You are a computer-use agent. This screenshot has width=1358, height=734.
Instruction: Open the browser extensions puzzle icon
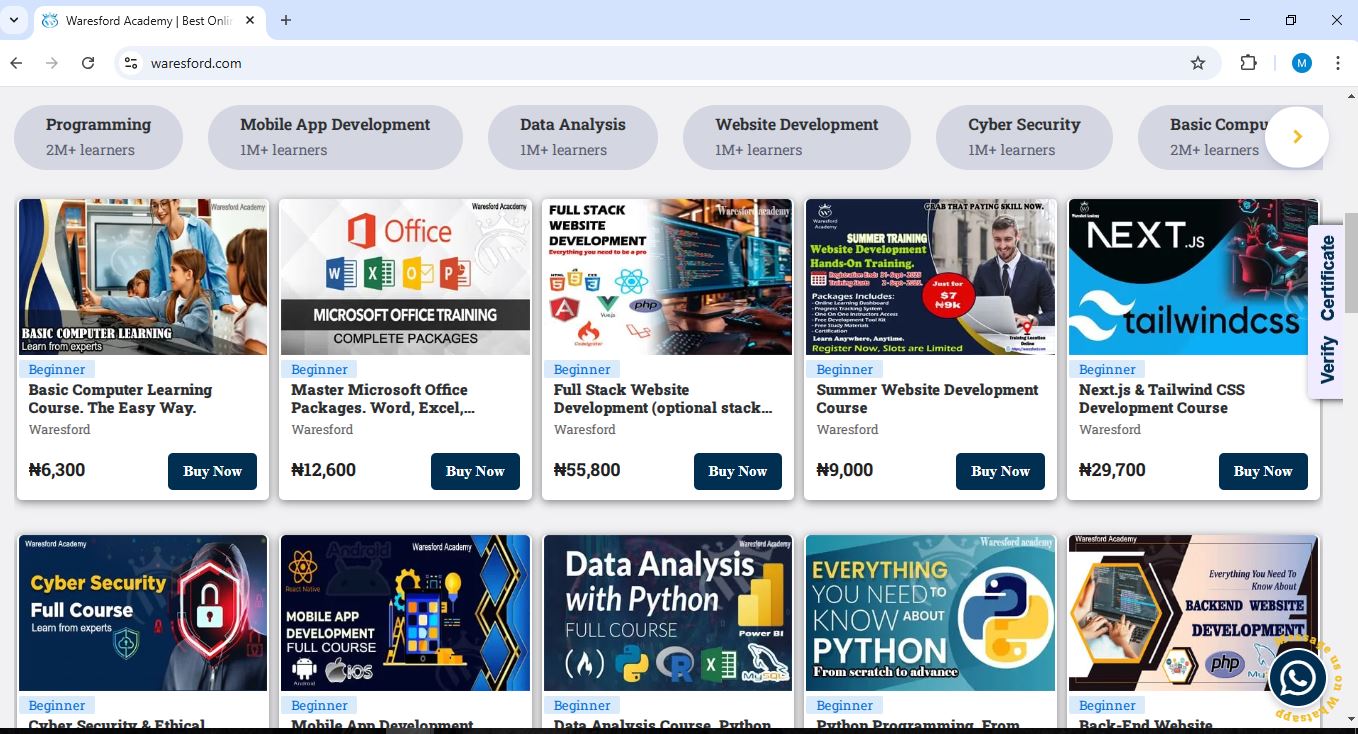1248,63
